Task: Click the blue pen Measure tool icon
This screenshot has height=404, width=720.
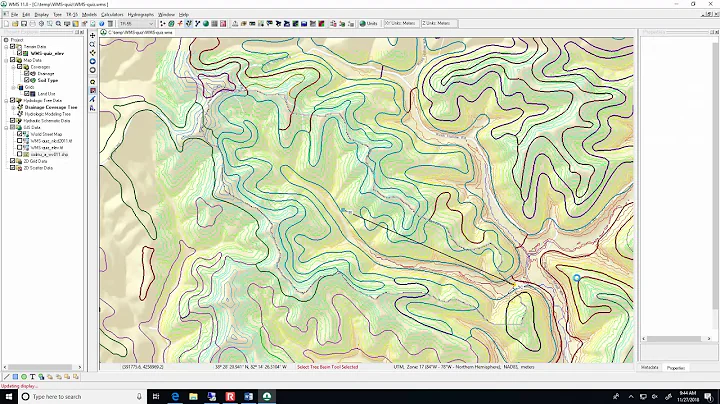Action: 92,99
